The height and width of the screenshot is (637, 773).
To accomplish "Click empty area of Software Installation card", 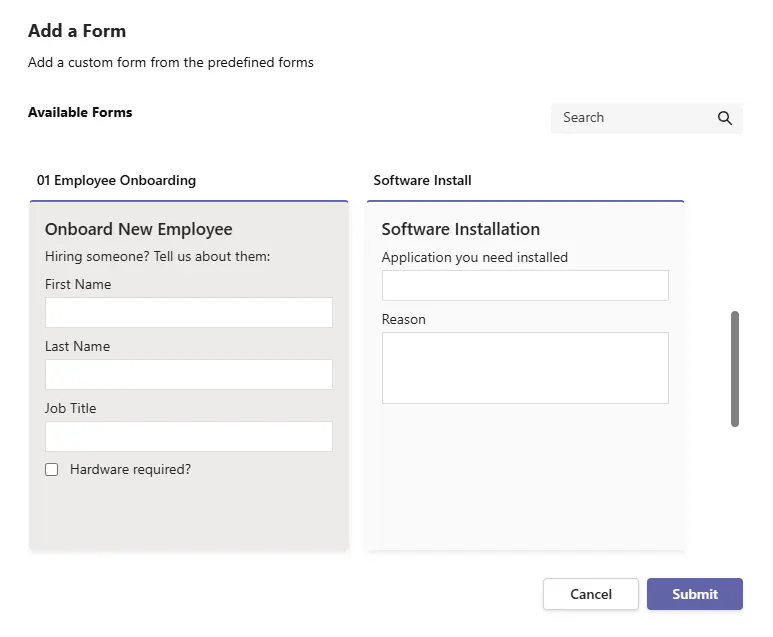I will coord(525,480).
